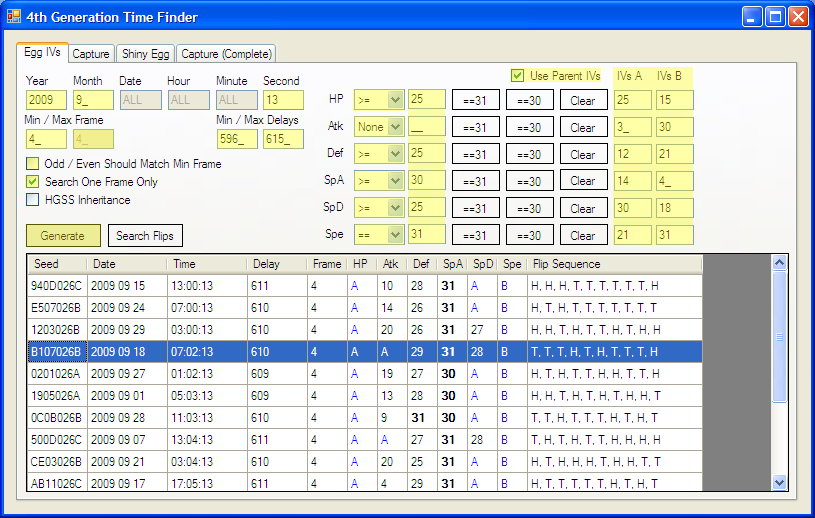Expand the Atk comparison dropdown

pos(379,127)
